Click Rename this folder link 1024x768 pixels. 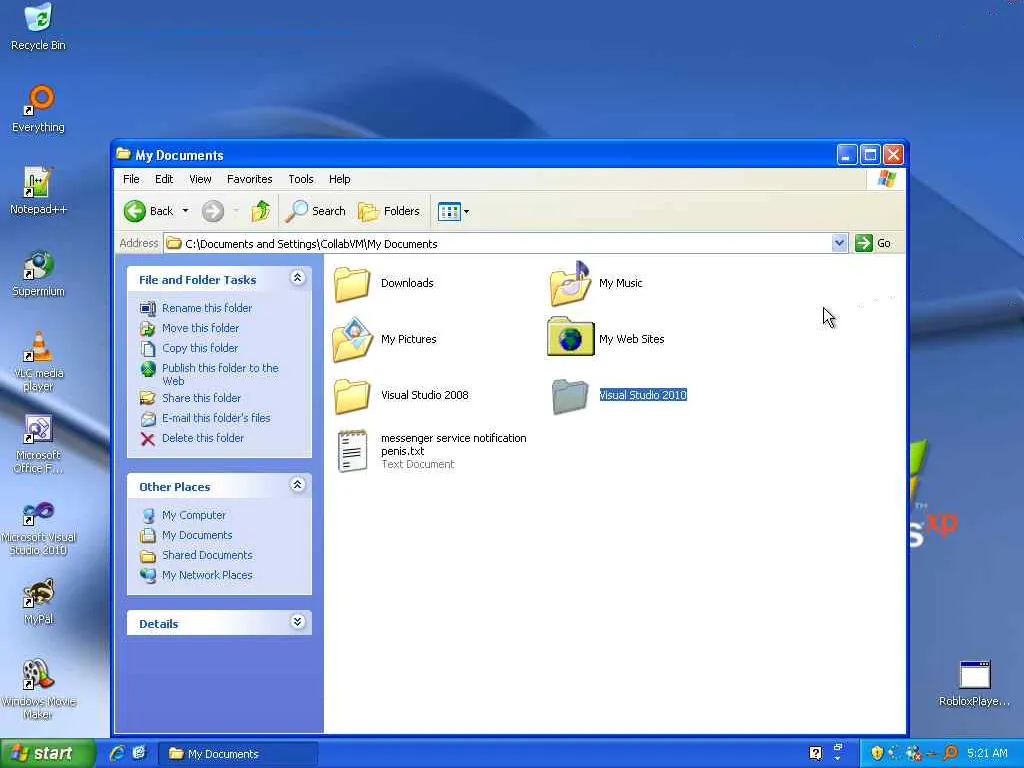(207, 308)
